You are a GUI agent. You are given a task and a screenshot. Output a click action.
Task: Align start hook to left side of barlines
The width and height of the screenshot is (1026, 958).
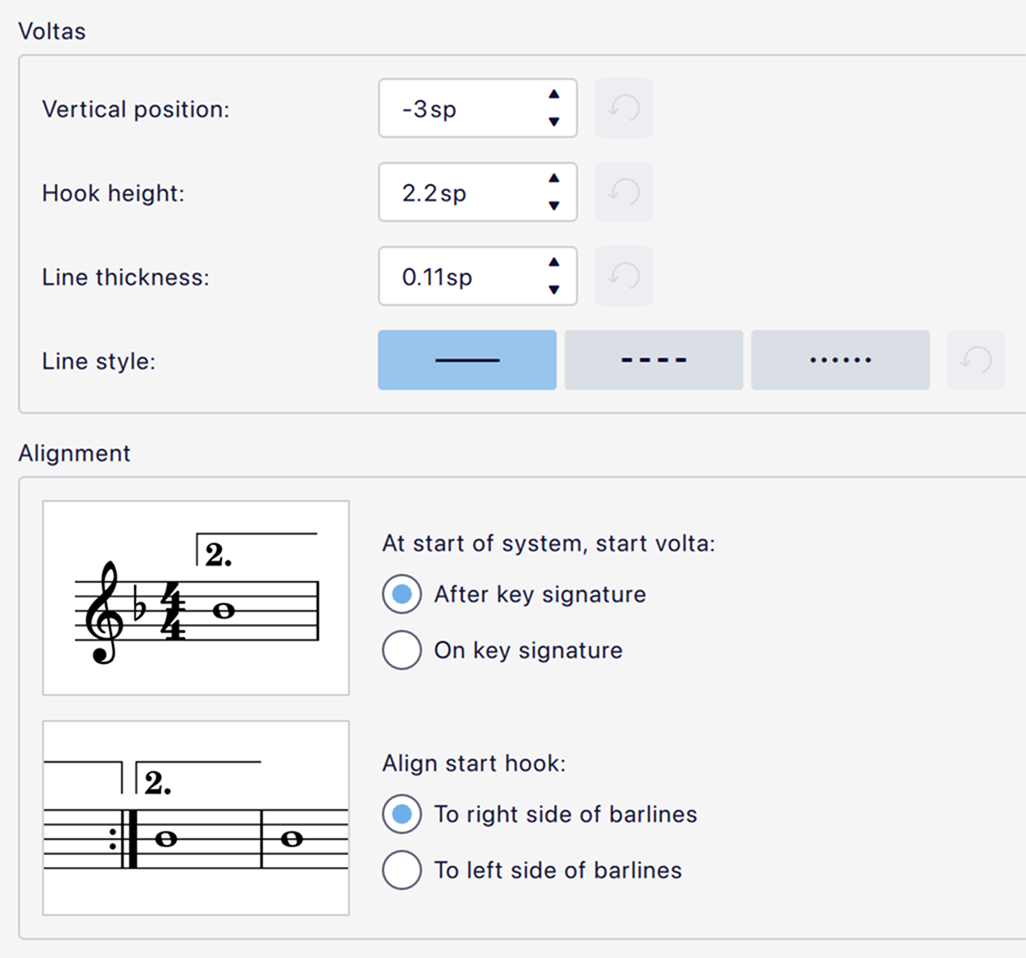click(402, 871)
